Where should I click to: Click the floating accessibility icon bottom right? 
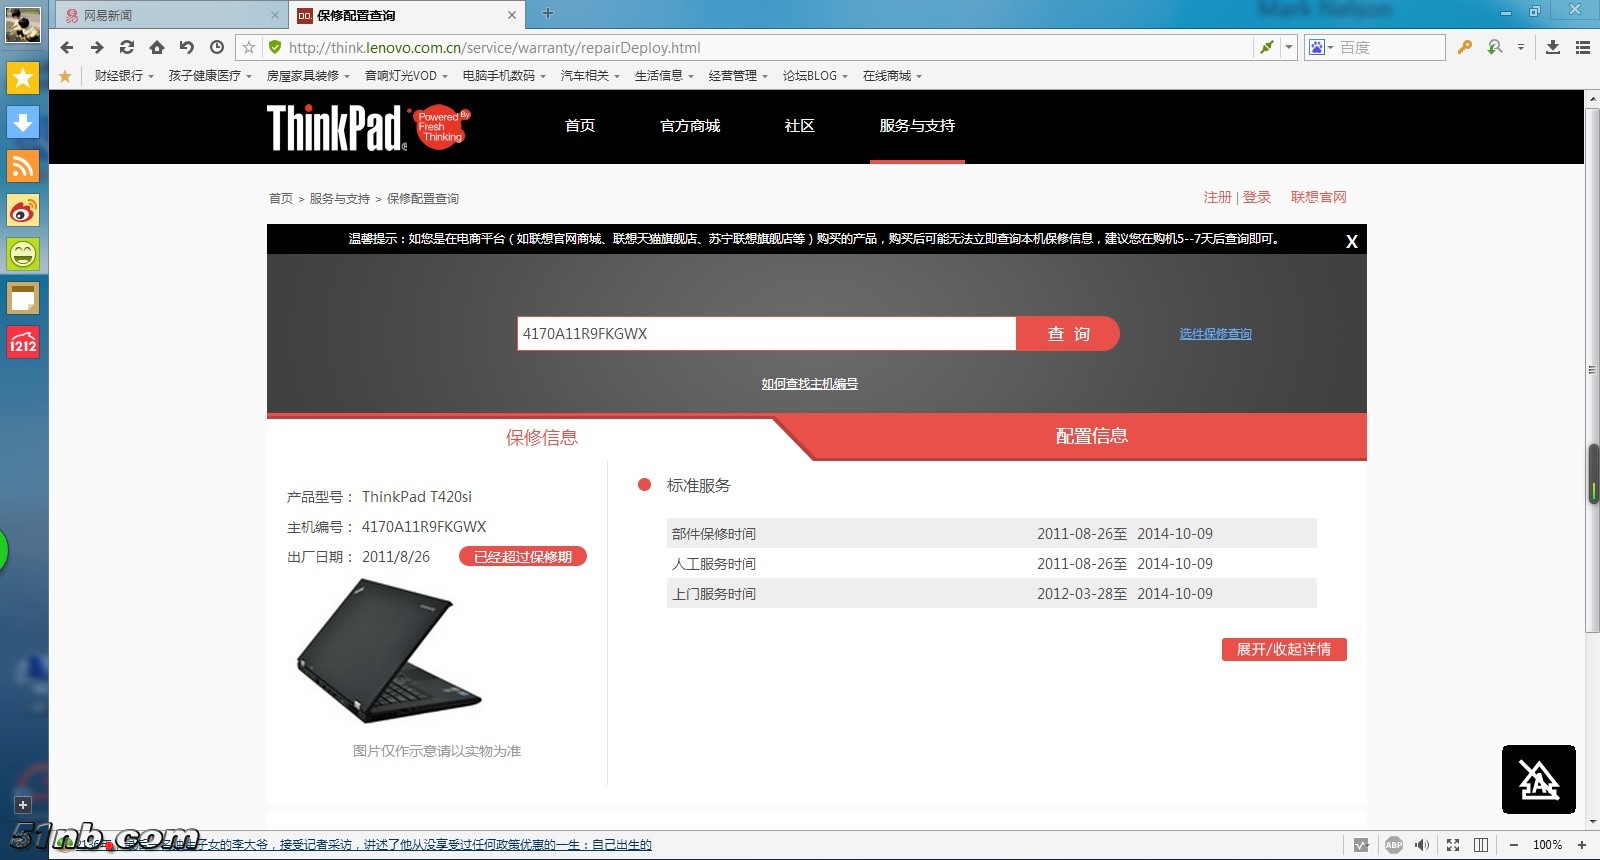[x=1539, y=780]
